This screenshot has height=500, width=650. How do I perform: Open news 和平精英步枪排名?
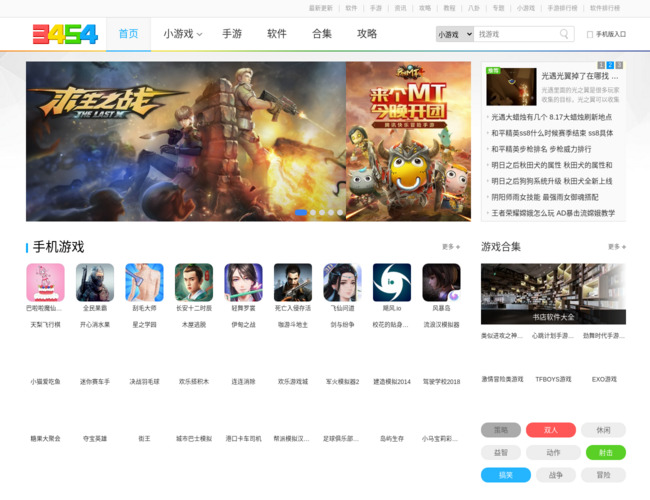click(x=541, y=149)
